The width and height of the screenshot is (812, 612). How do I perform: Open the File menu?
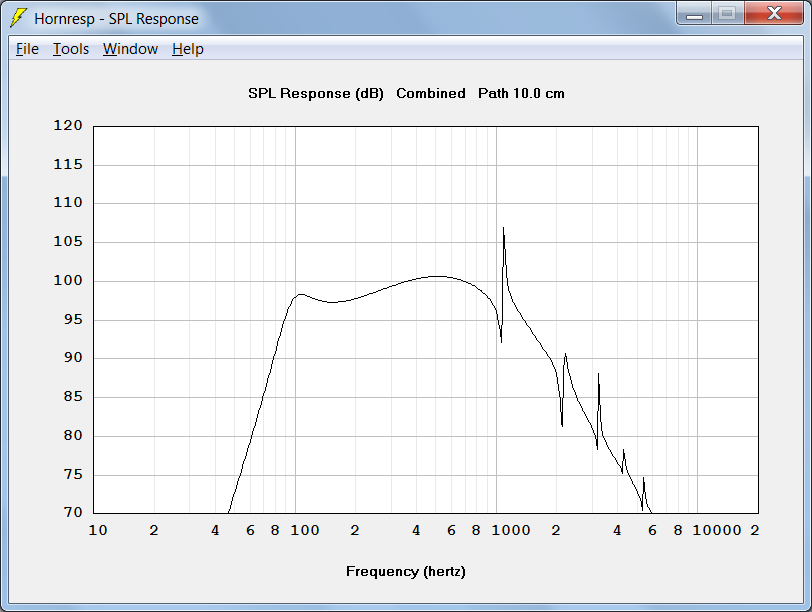pyautogui.click(x=27, y=49)
